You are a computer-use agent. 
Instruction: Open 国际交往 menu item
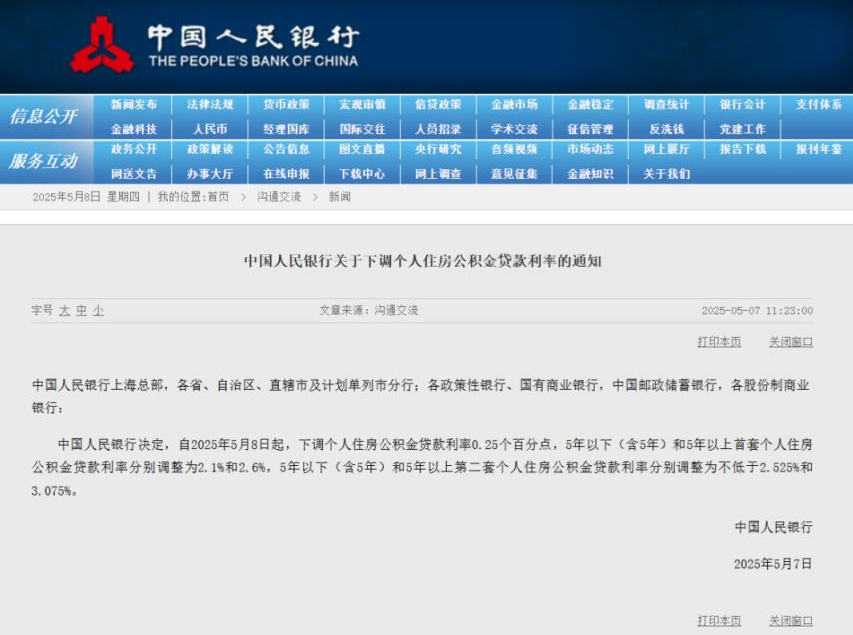click(x=362, y=129)
